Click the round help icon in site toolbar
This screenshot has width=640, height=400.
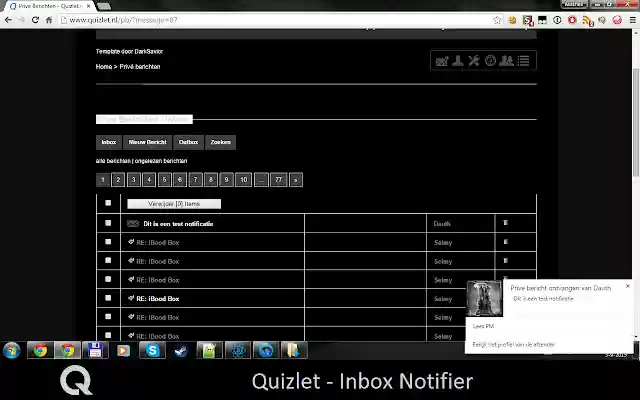click(x=490, y=61)
